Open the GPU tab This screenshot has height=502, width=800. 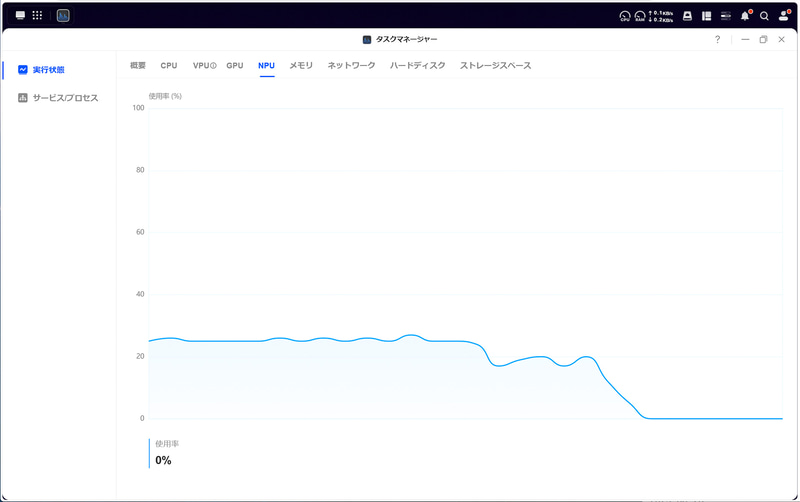(235, 66)
